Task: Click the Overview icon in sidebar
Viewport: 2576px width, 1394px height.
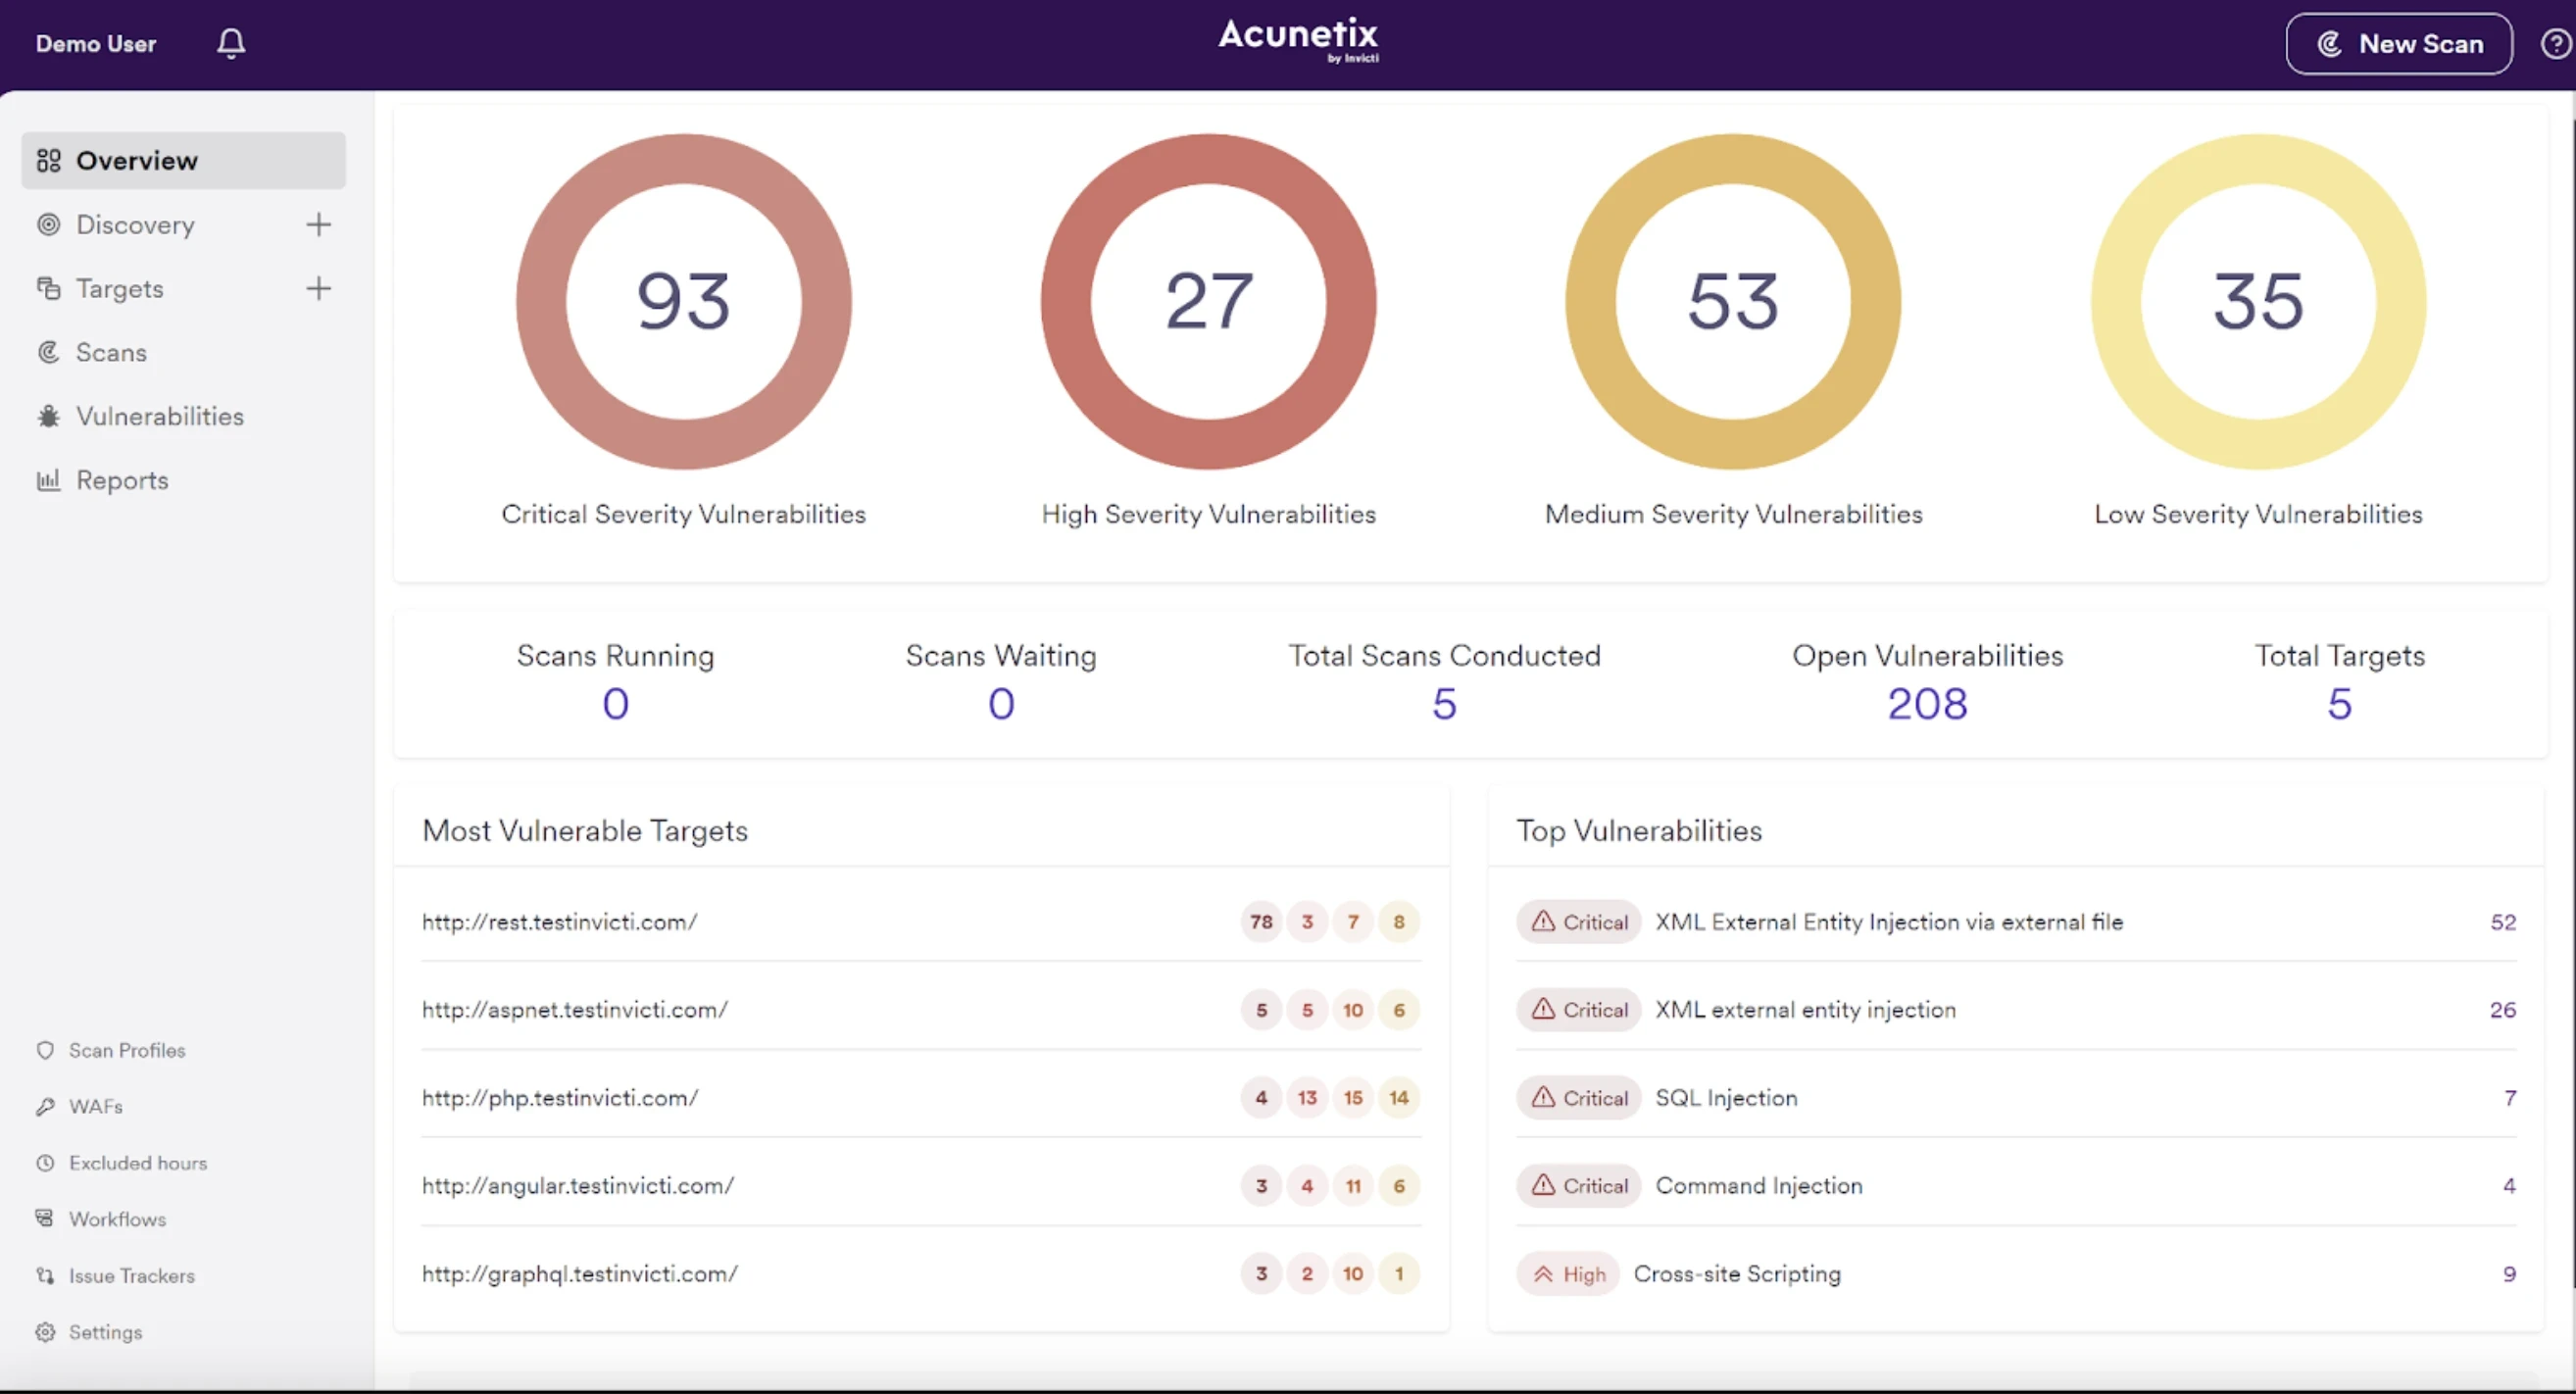Action: click(48, 160)
